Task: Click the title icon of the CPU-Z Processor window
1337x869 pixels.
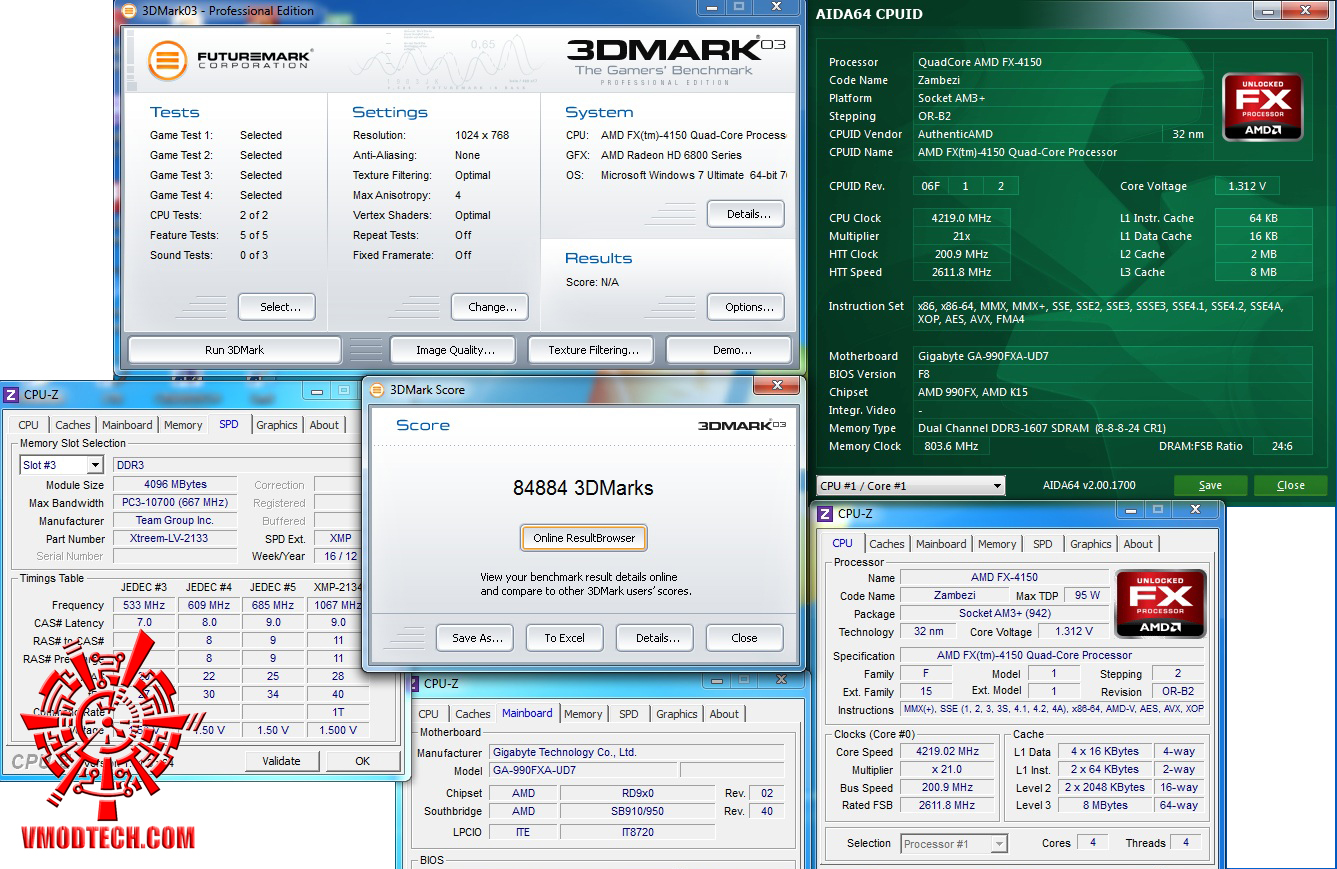Action: [x=826, y=514]
